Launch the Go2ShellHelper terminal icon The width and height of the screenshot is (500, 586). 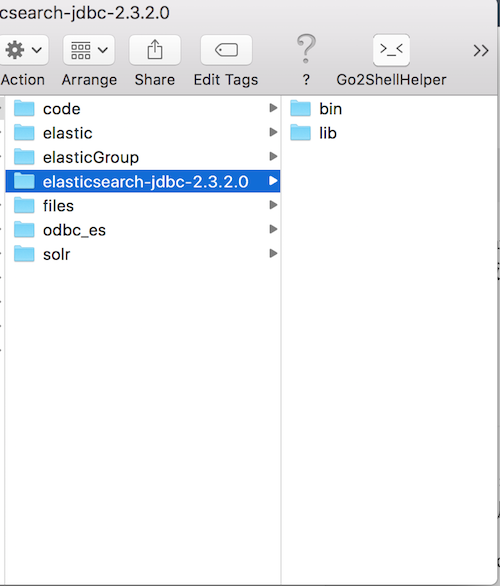click(x=391, y=50)
